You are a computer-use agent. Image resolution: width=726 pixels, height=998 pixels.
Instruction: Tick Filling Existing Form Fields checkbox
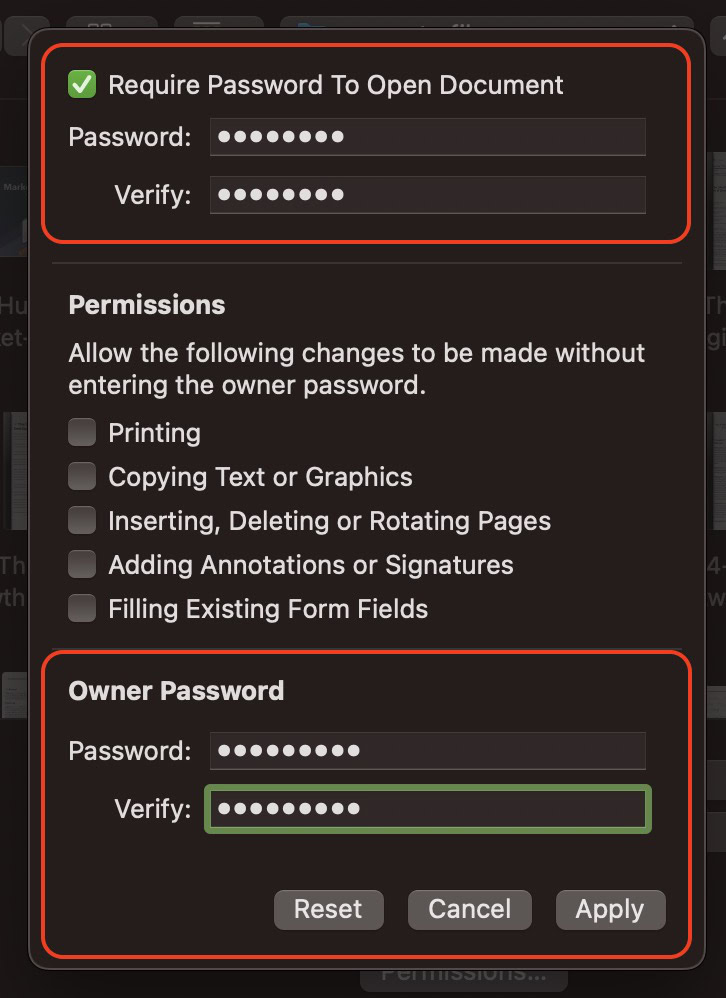click(82, 609)
